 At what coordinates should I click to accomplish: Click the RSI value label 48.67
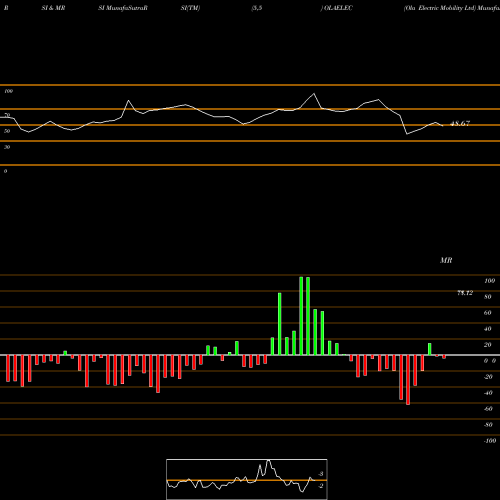(460, 124)
